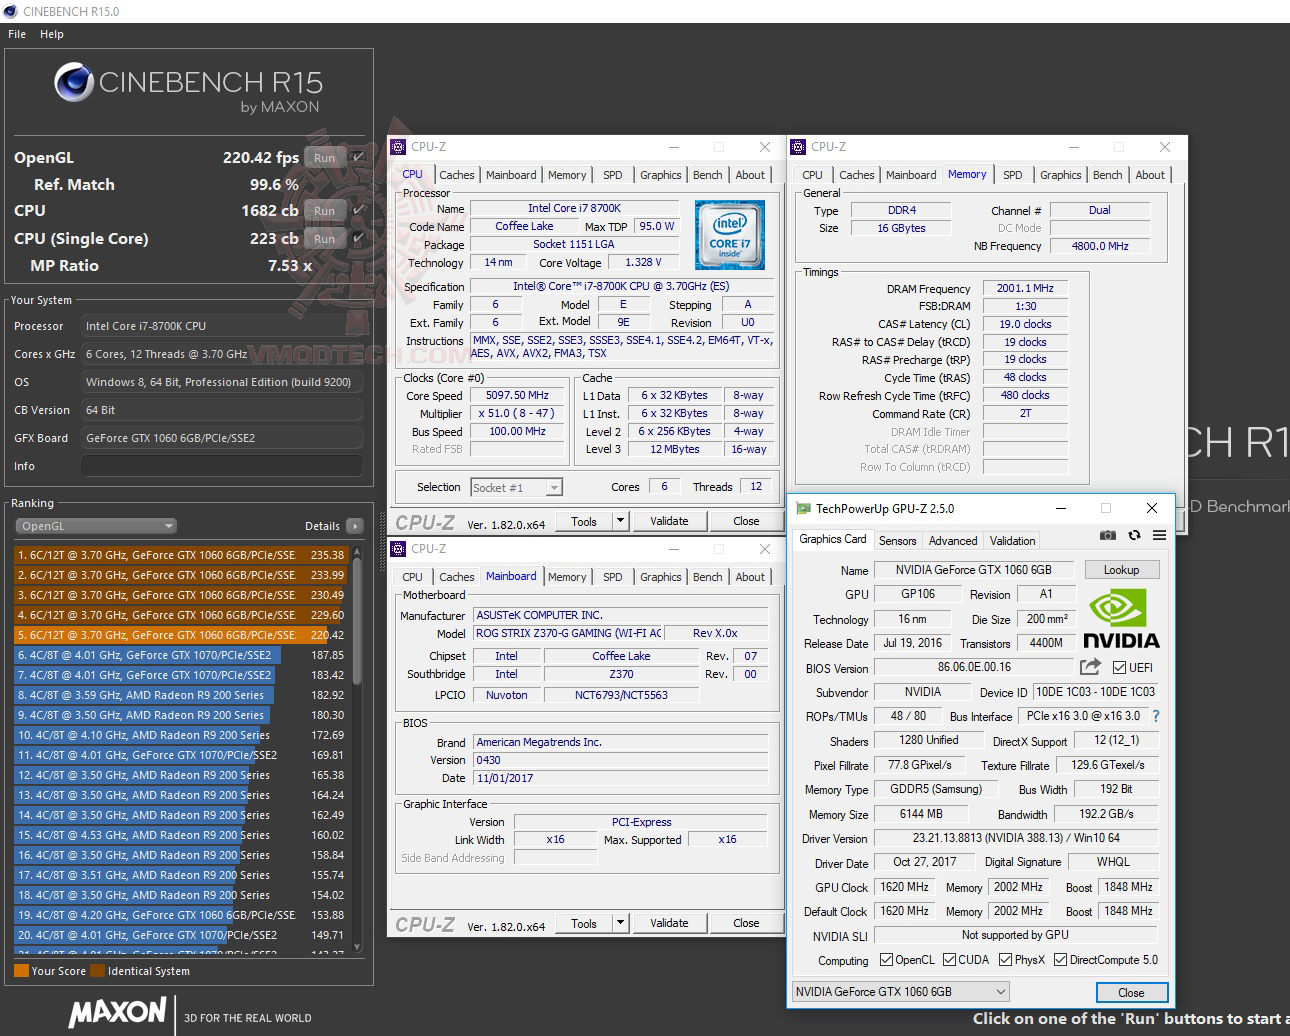Click Validate in CPU-Z

click(669, 520)
